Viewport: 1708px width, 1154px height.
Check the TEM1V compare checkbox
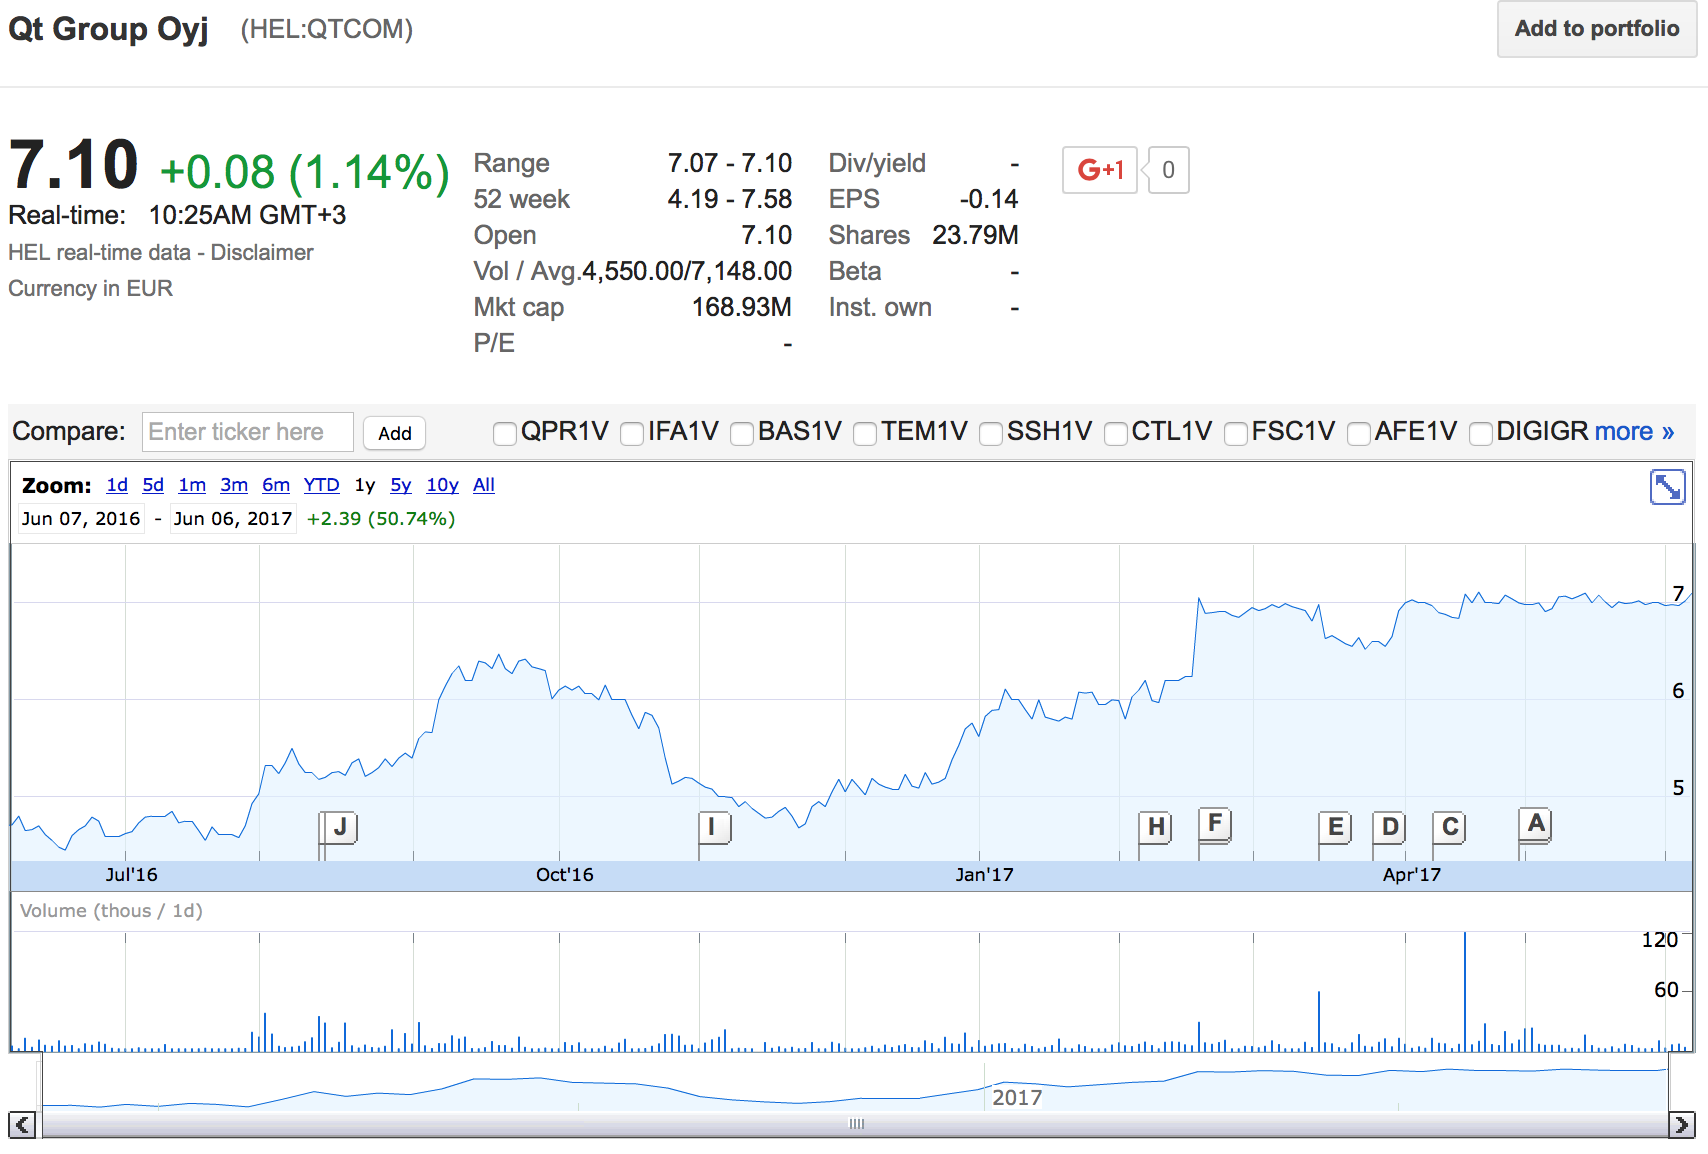pos(865,433)
